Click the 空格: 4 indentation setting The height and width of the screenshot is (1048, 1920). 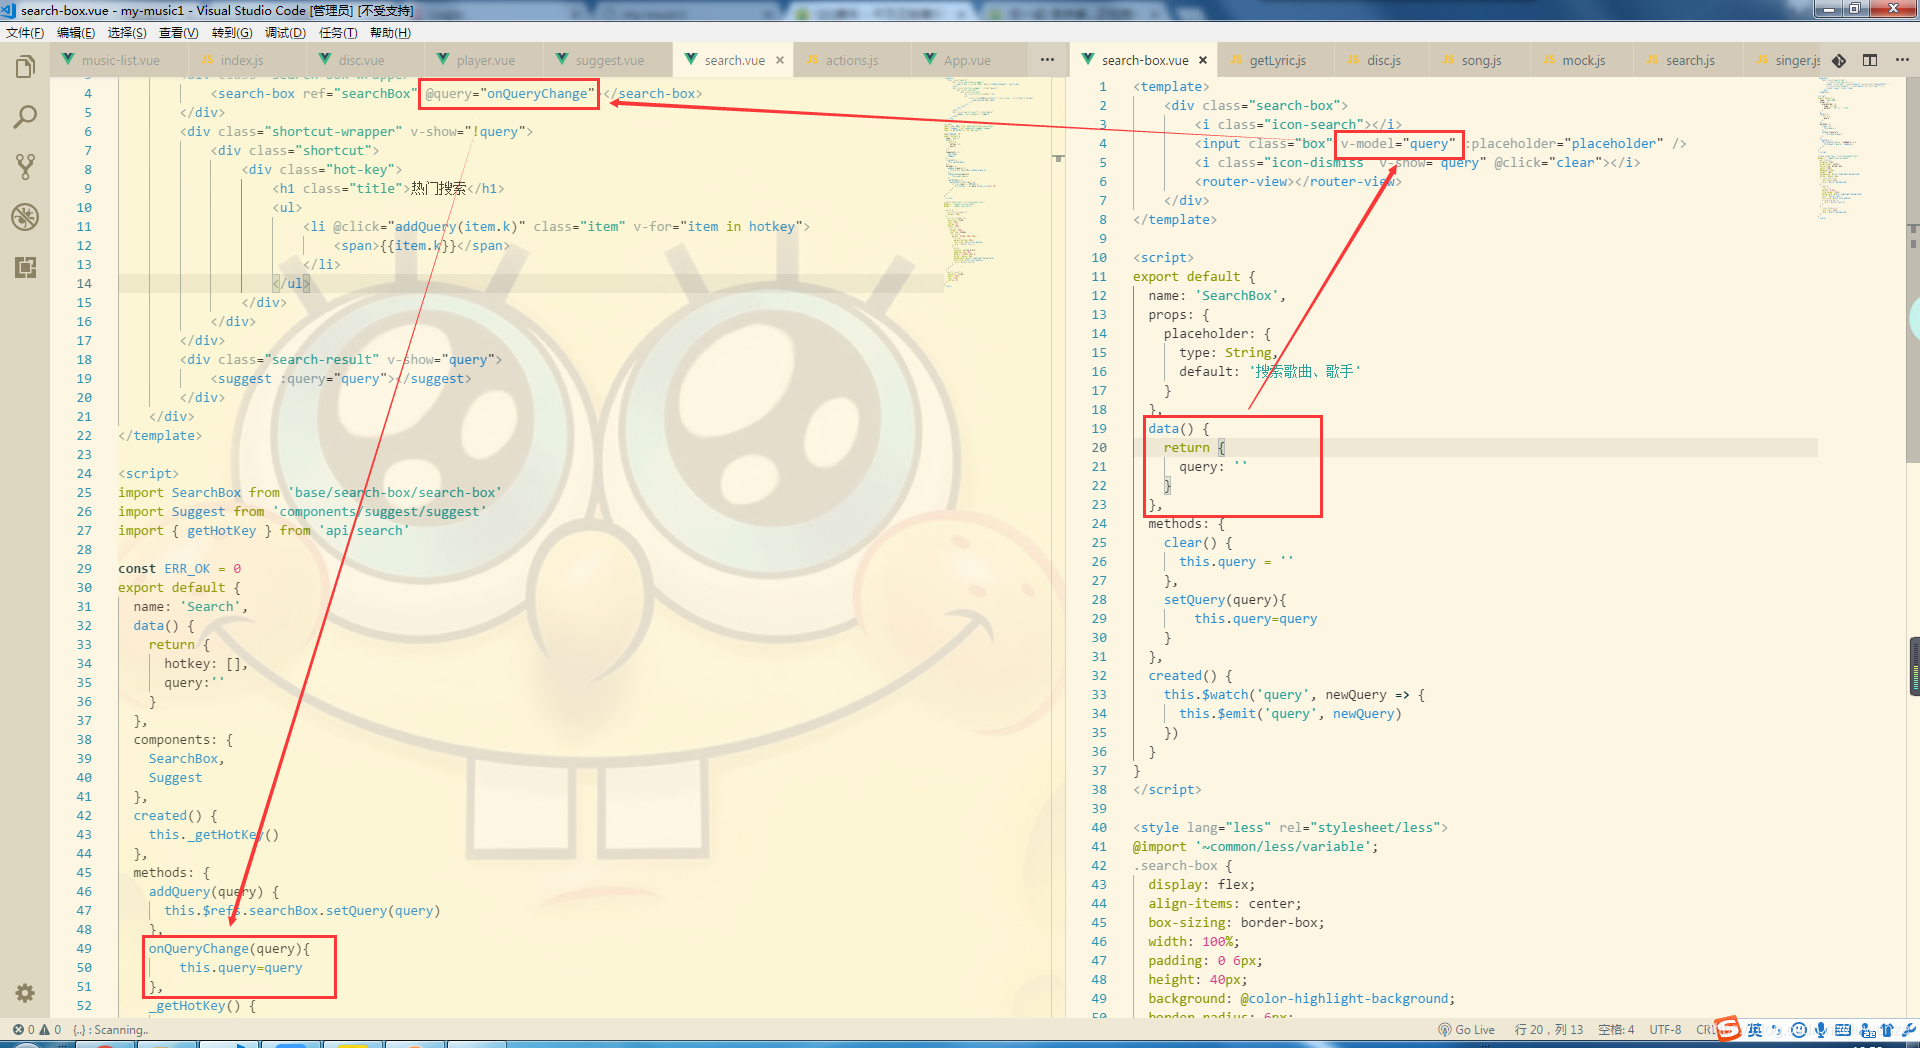1616,1029
